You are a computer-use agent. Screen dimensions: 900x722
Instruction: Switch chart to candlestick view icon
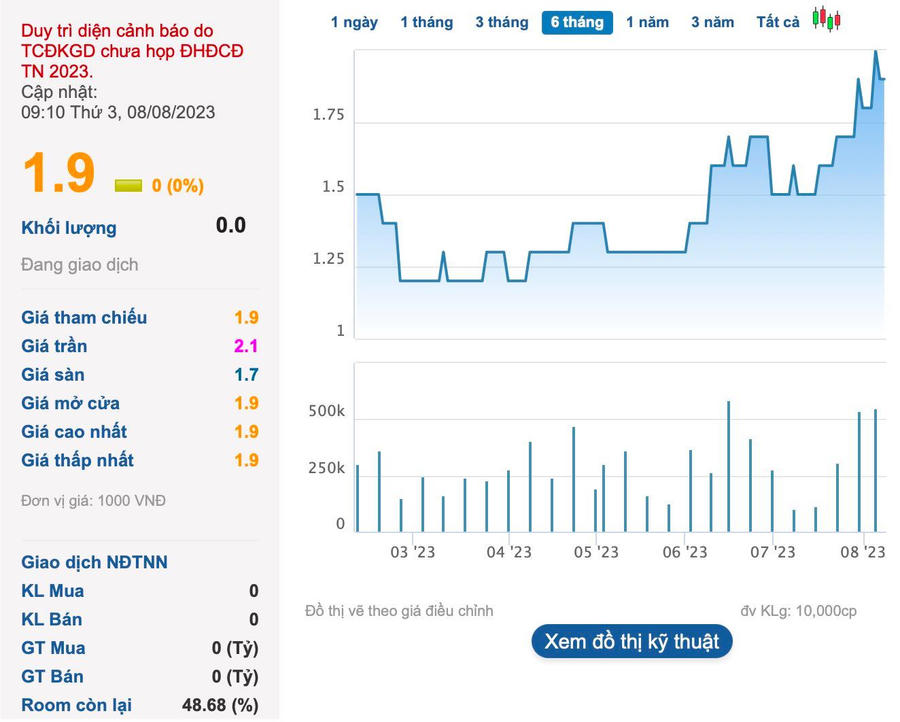coord(826,19)
